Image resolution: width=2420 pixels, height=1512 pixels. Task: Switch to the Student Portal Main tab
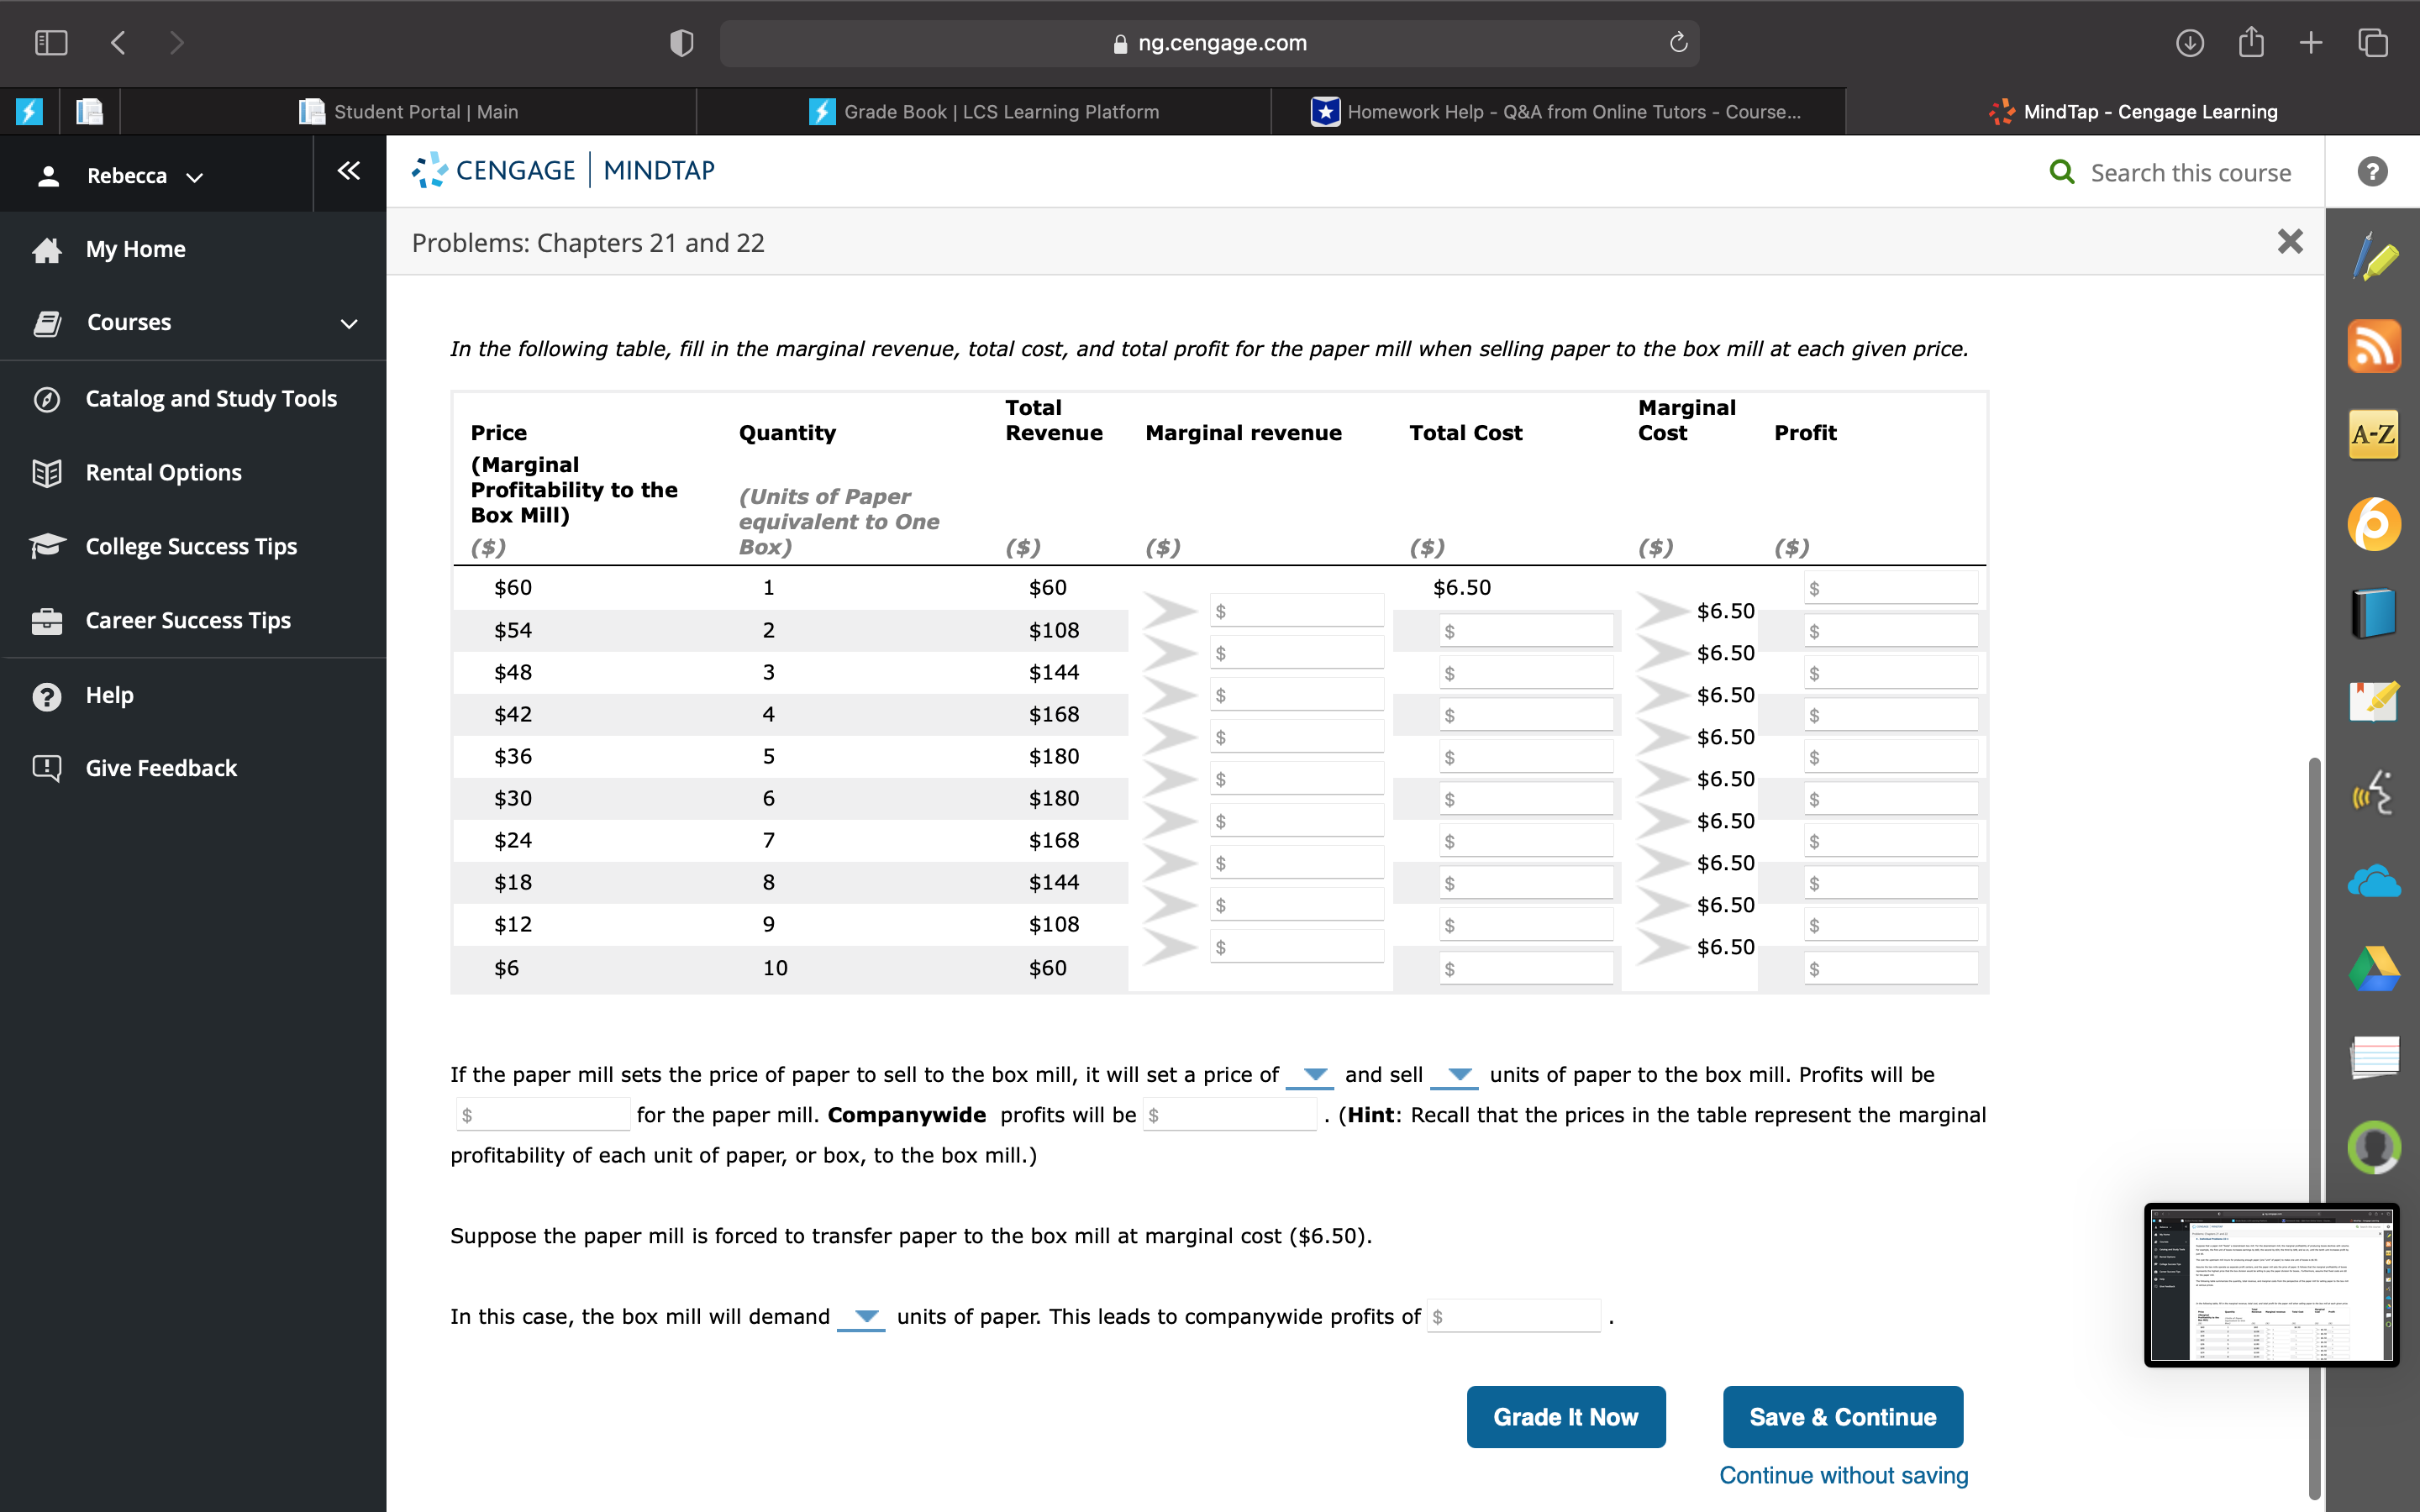pos(424,111)
